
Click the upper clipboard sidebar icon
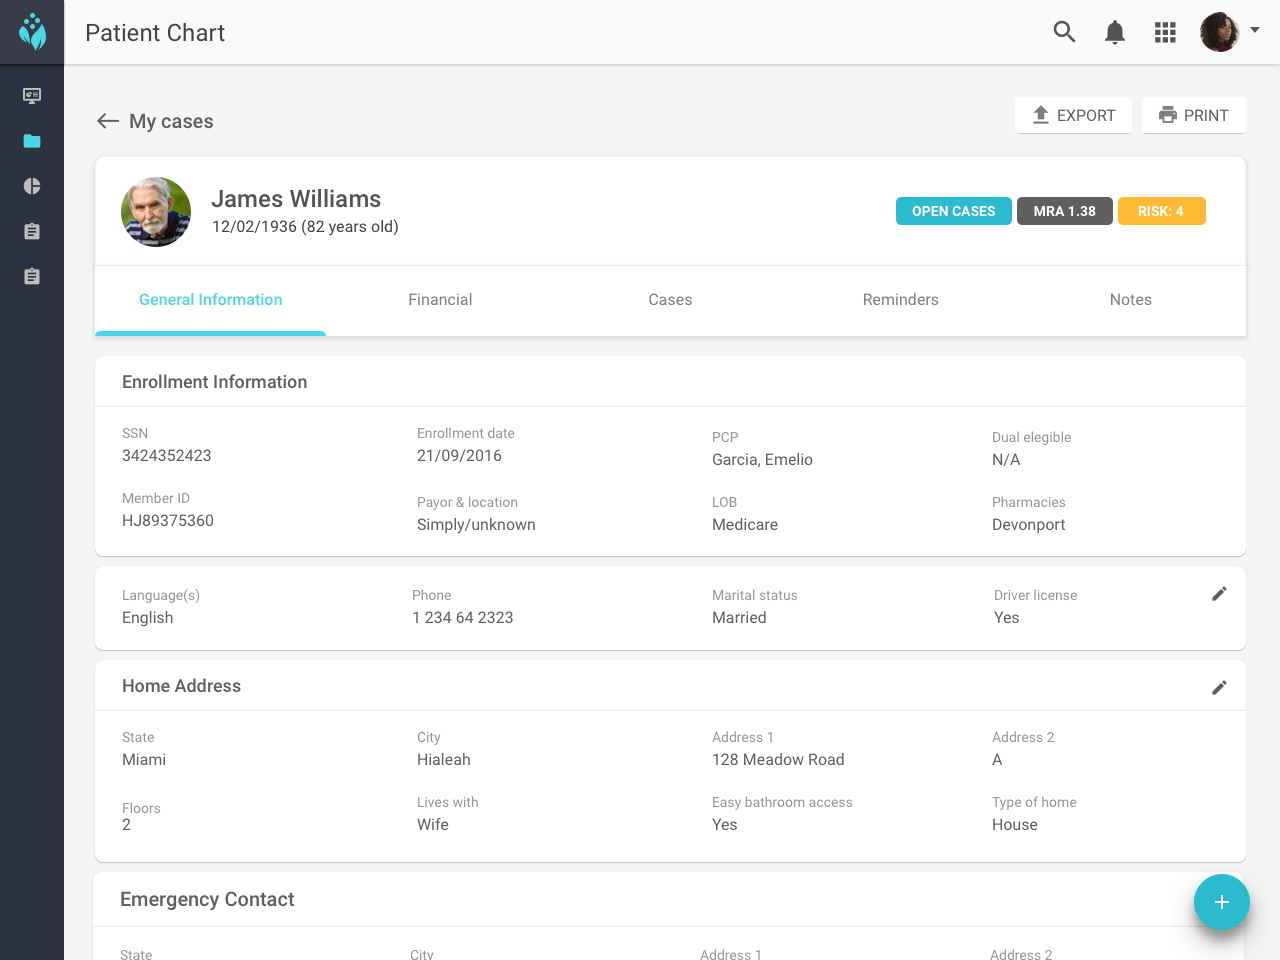pyautogui.click(x=32, y=231)
